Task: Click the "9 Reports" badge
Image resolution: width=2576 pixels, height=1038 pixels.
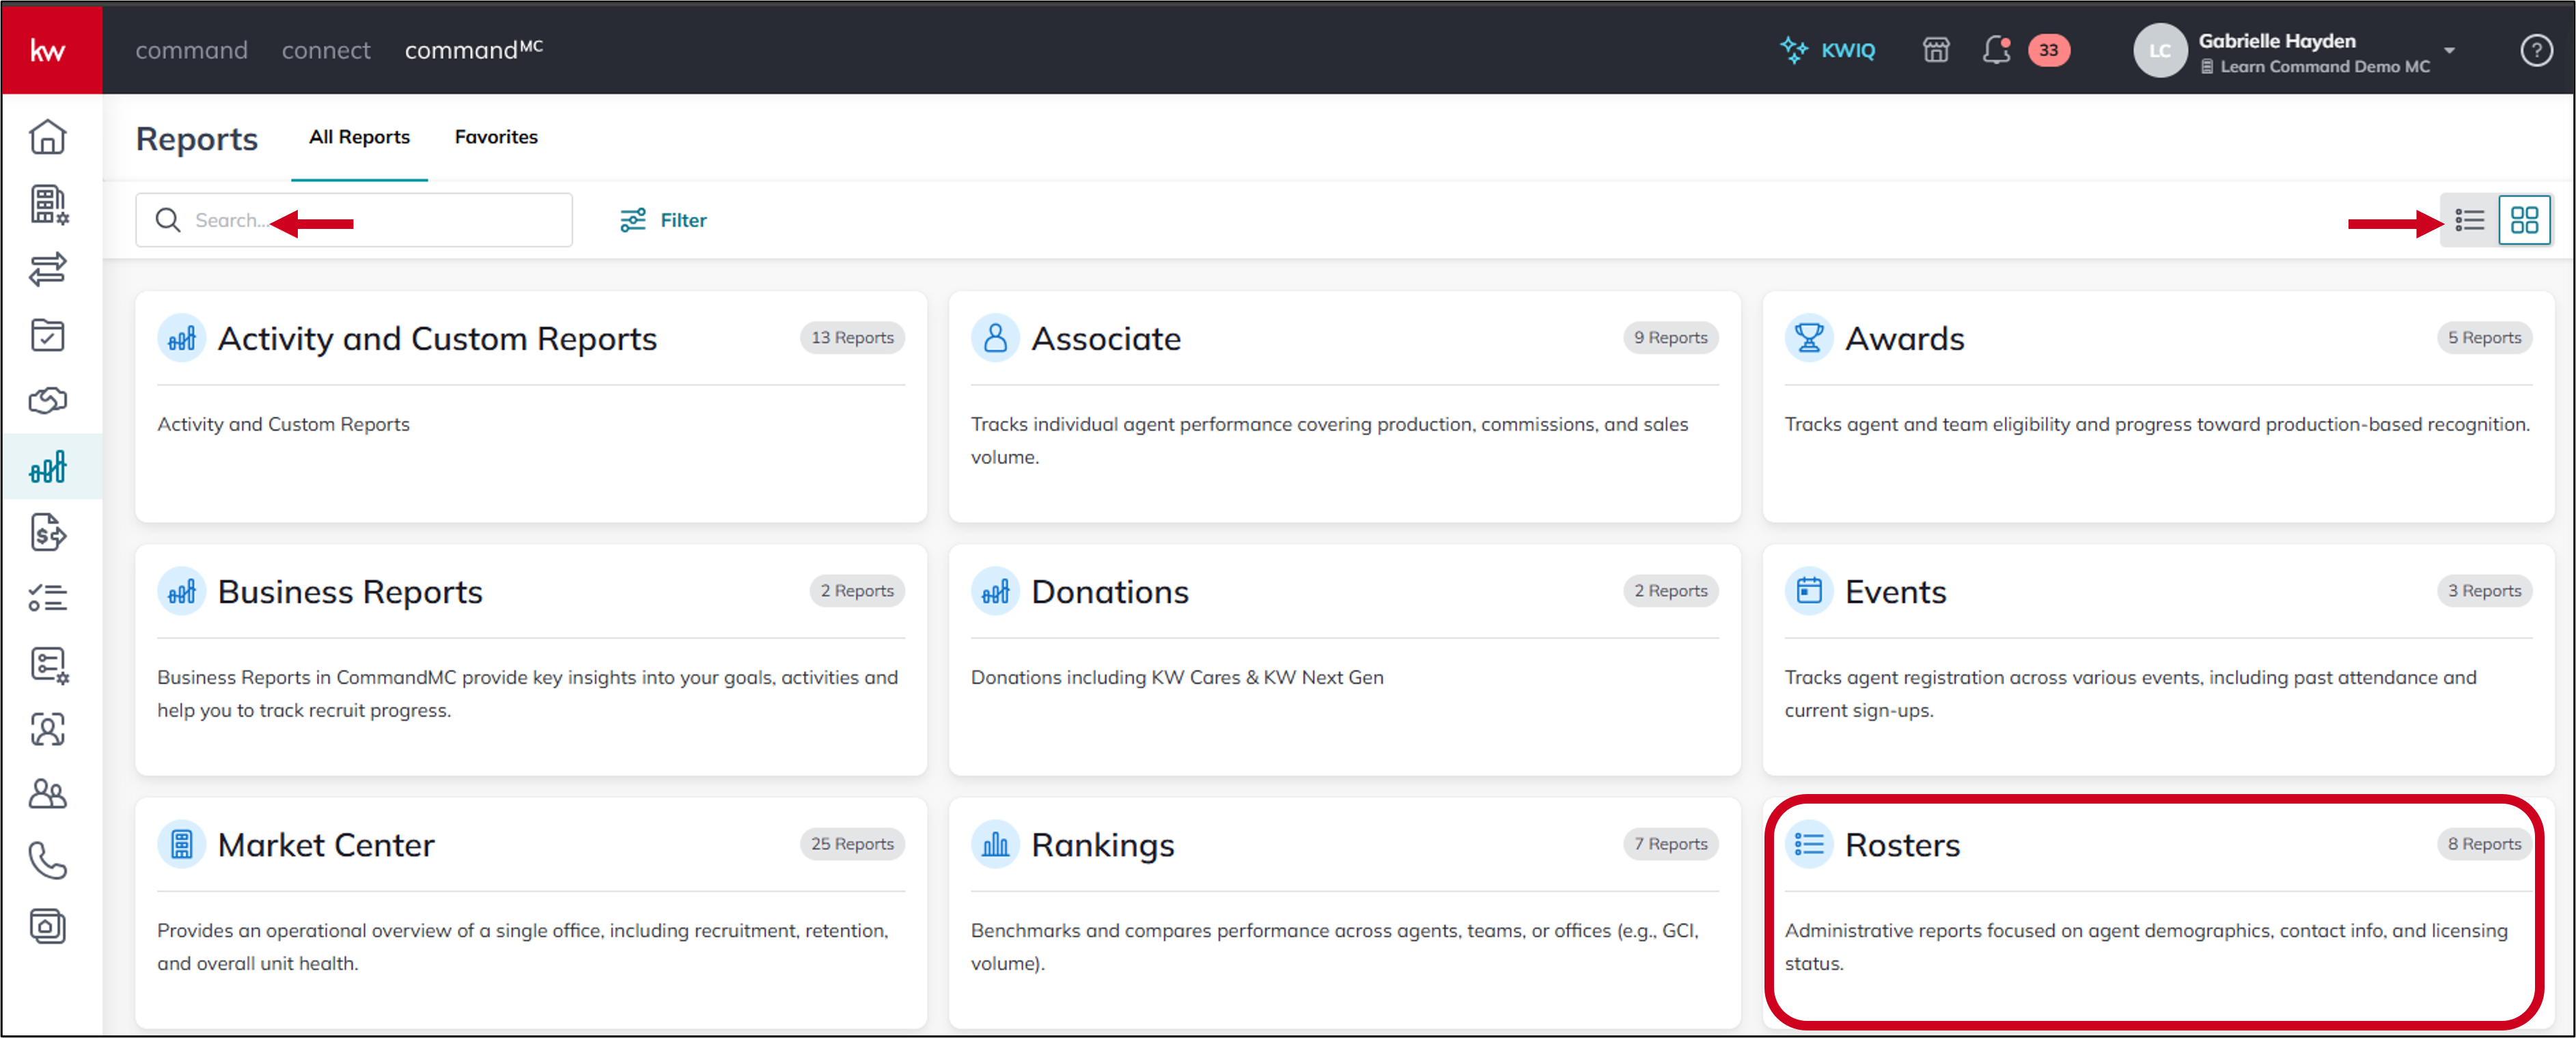Action: click(1670, 338)
